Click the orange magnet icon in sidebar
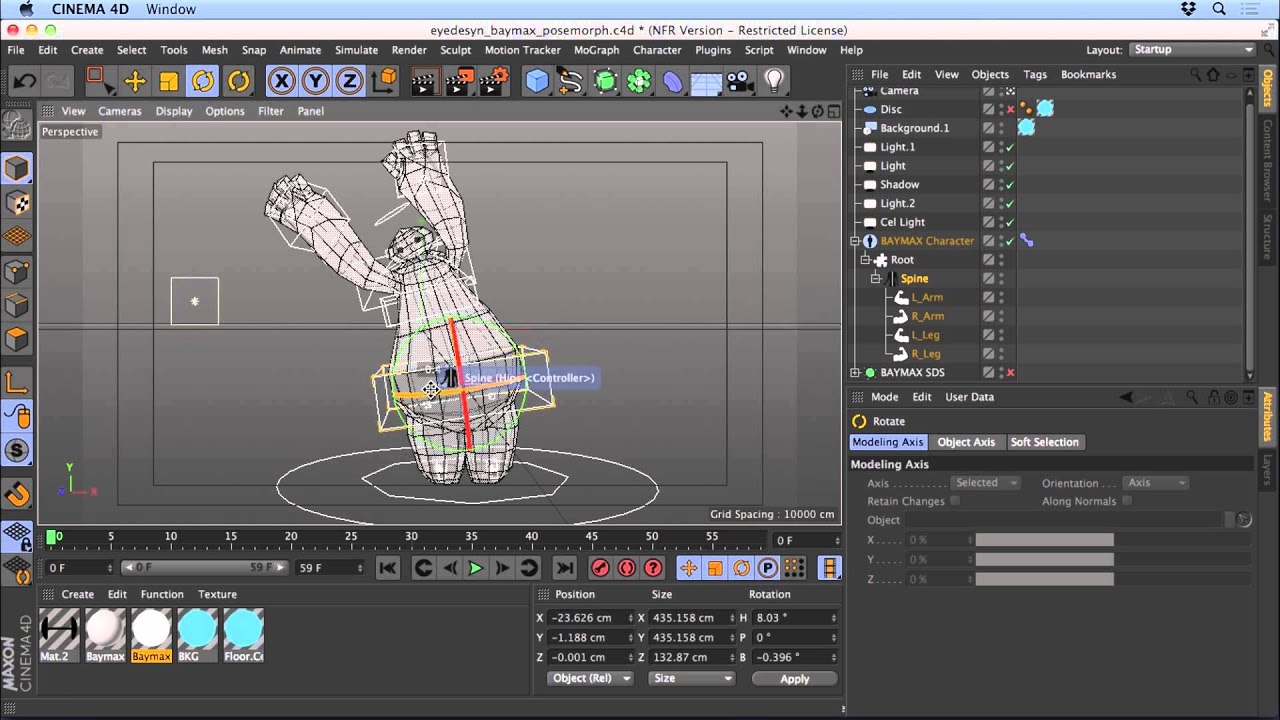 pos(17,493)
